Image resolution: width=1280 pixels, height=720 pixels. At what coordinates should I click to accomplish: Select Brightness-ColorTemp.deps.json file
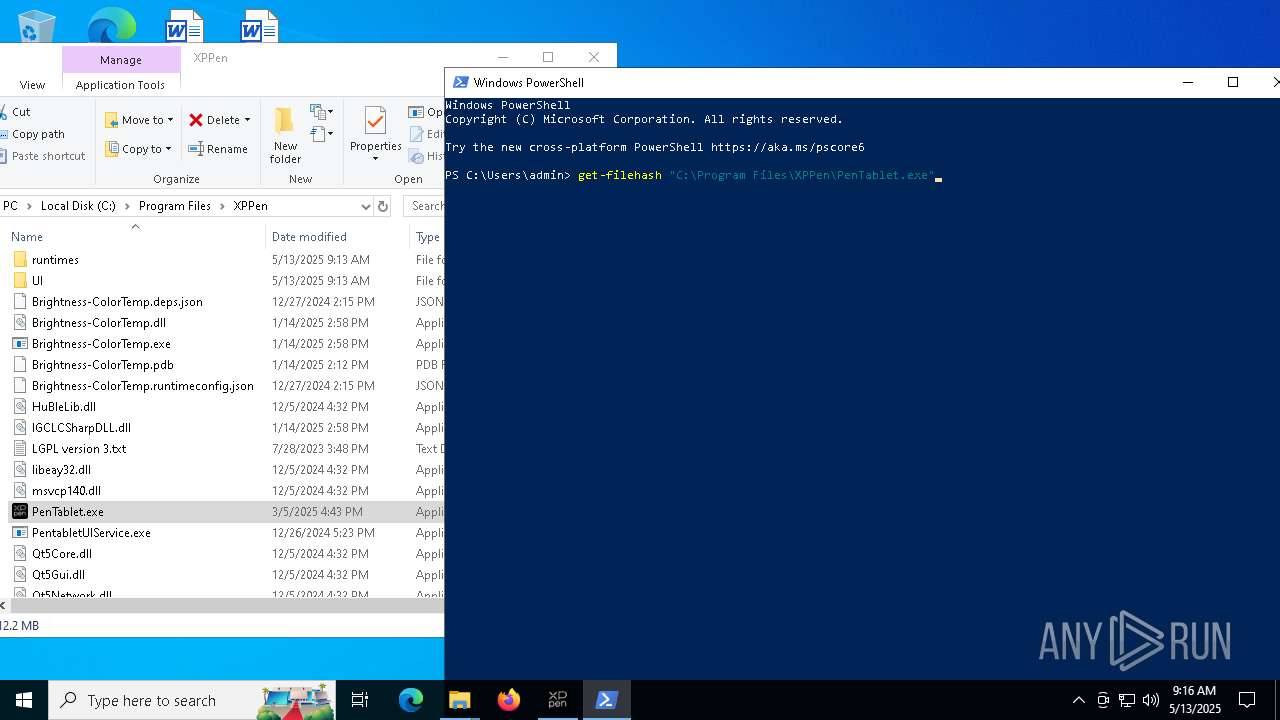pos(117,302)
